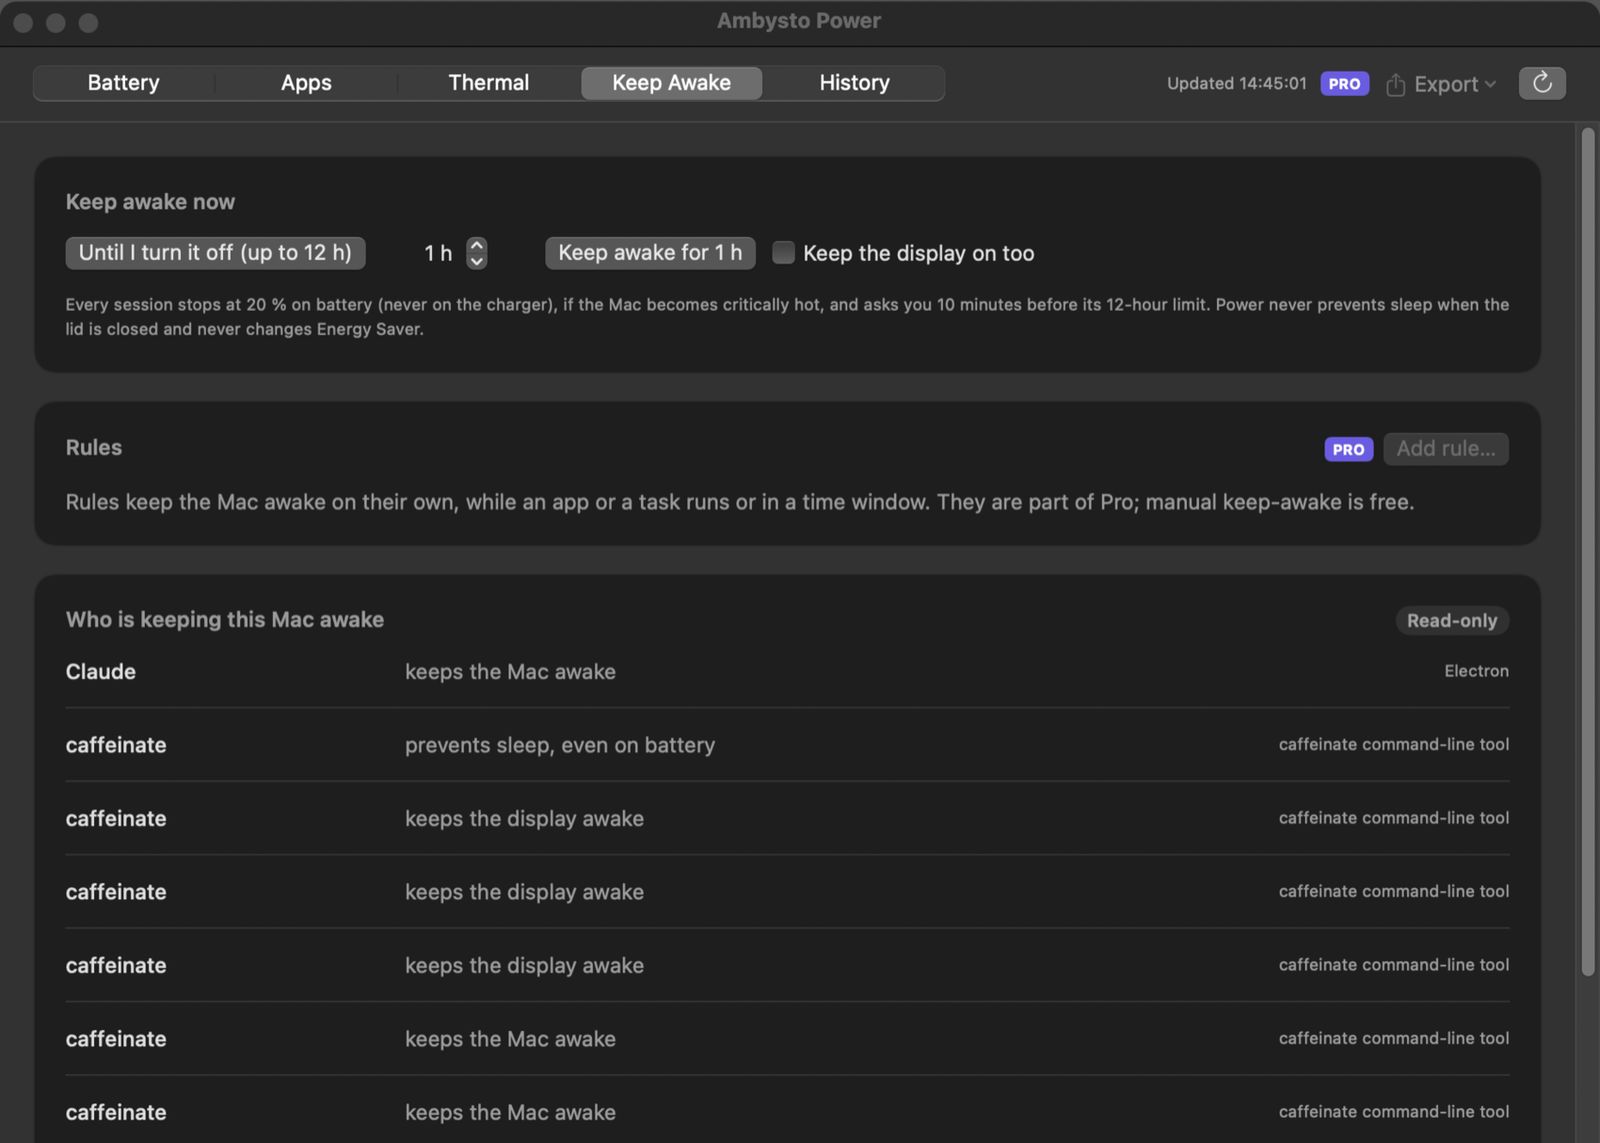This screenshot has height=1143, width=1600.
Task: Click the refresh icon button
Action: (x=1542, y=83)
